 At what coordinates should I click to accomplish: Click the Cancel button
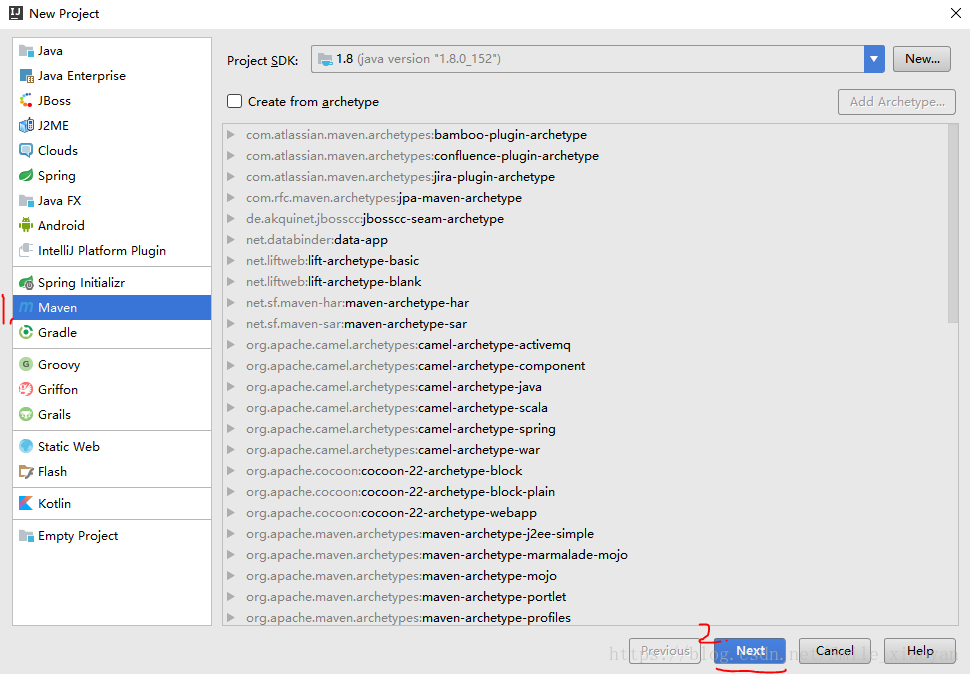point(835,651)
